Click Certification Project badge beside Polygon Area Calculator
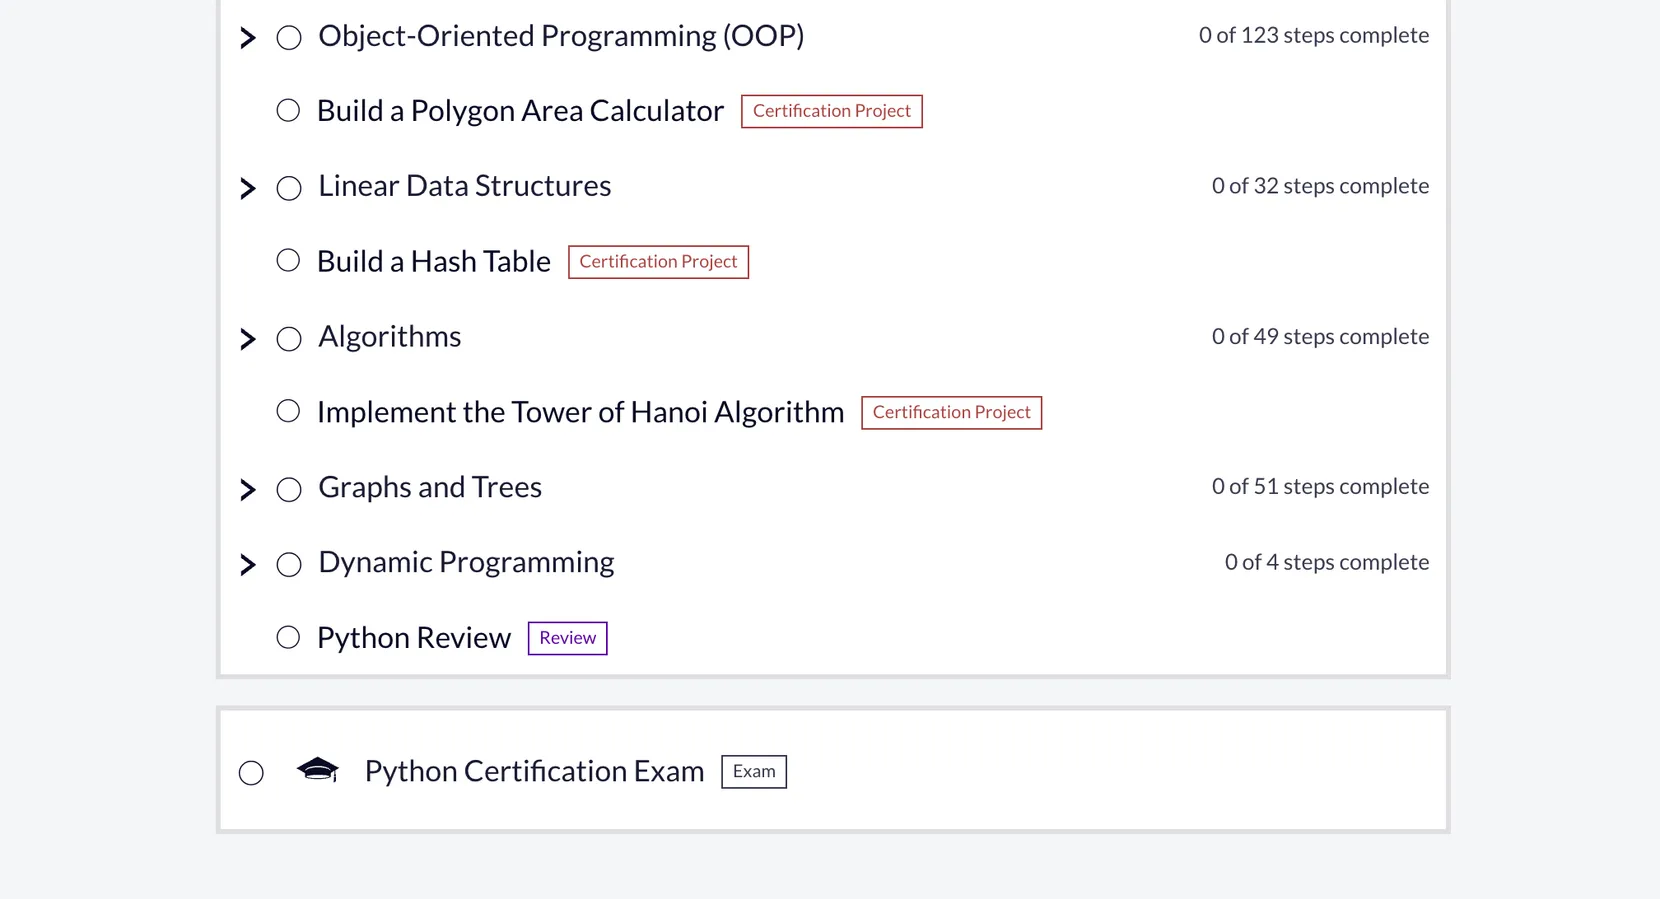This screenshot has height=899, width=1660. pos(832,111)
